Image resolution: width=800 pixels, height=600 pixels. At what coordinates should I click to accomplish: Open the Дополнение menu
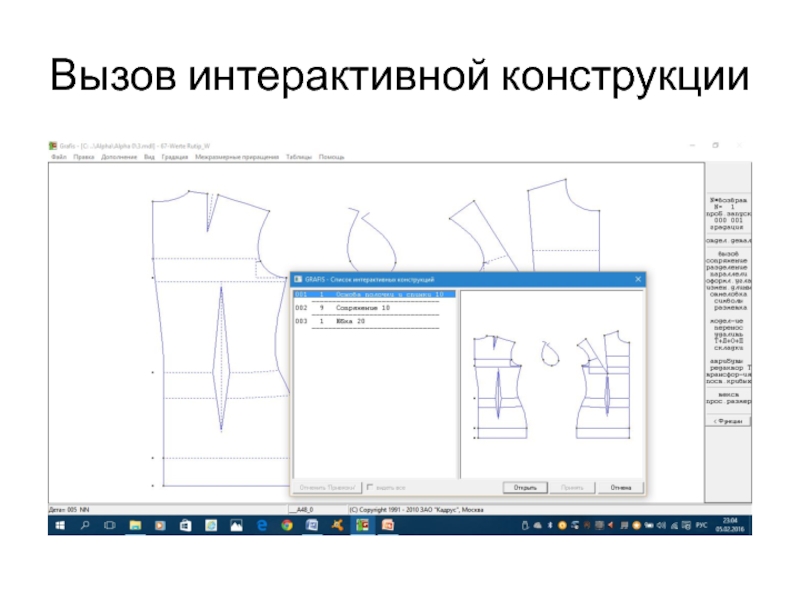point(119,157)
